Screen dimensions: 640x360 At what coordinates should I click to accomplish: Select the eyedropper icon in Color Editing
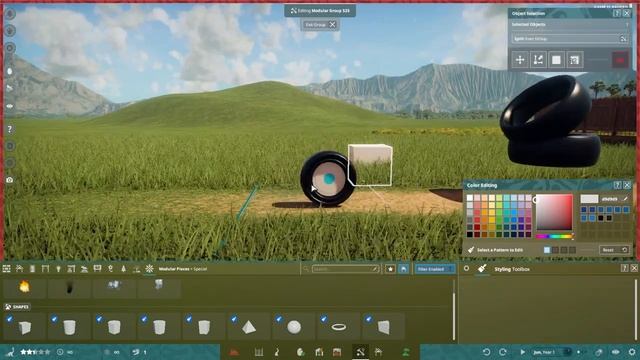(625, 199)
